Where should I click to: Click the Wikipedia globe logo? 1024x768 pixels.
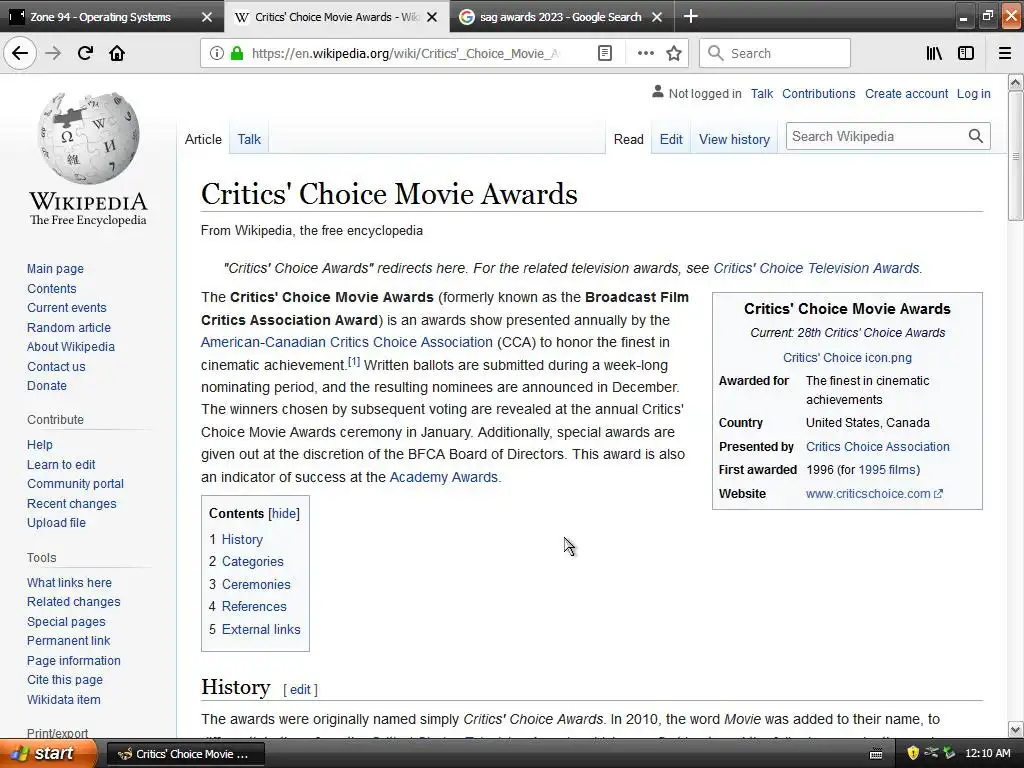point(88,138)
